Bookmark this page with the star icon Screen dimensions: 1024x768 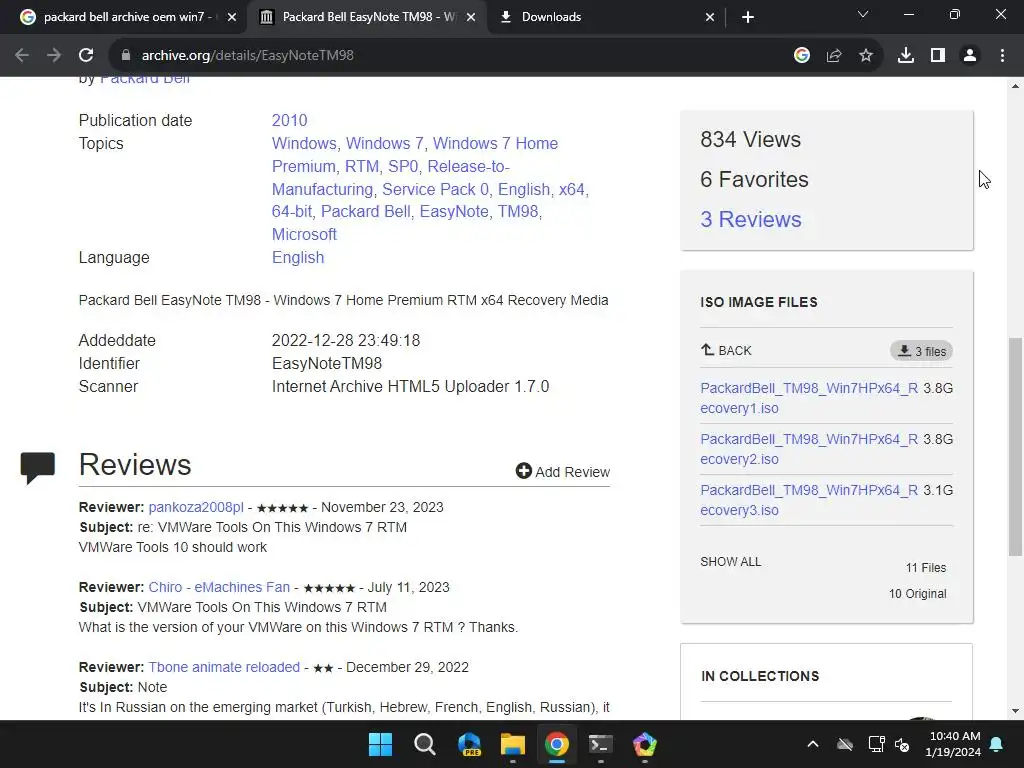tap(866, 56)
